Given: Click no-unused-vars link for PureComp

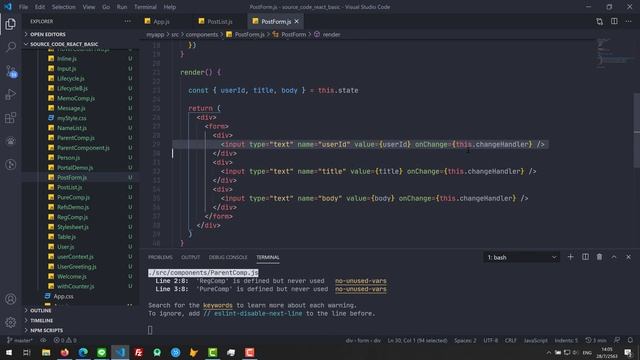Looking at the screenshot, I should [x=360, y=289].
